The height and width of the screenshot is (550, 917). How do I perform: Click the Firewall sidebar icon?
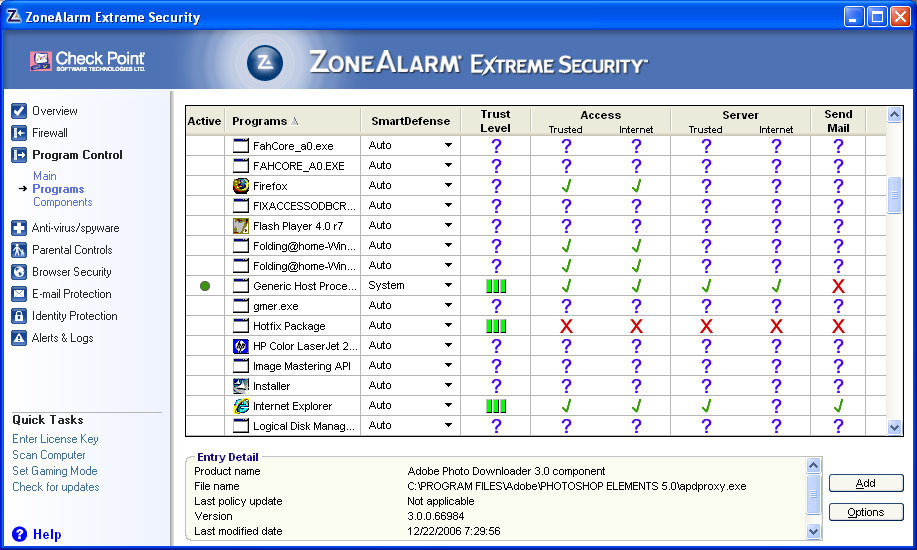pos(19,133)
